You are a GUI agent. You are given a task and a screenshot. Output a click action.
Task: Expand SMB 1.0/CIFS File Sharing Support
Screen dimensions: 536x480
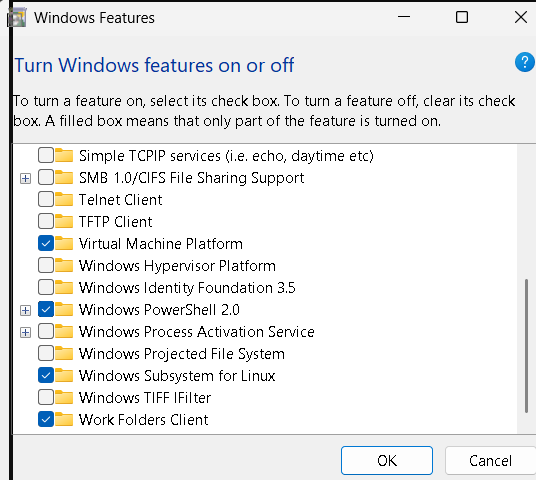point(25,178)
